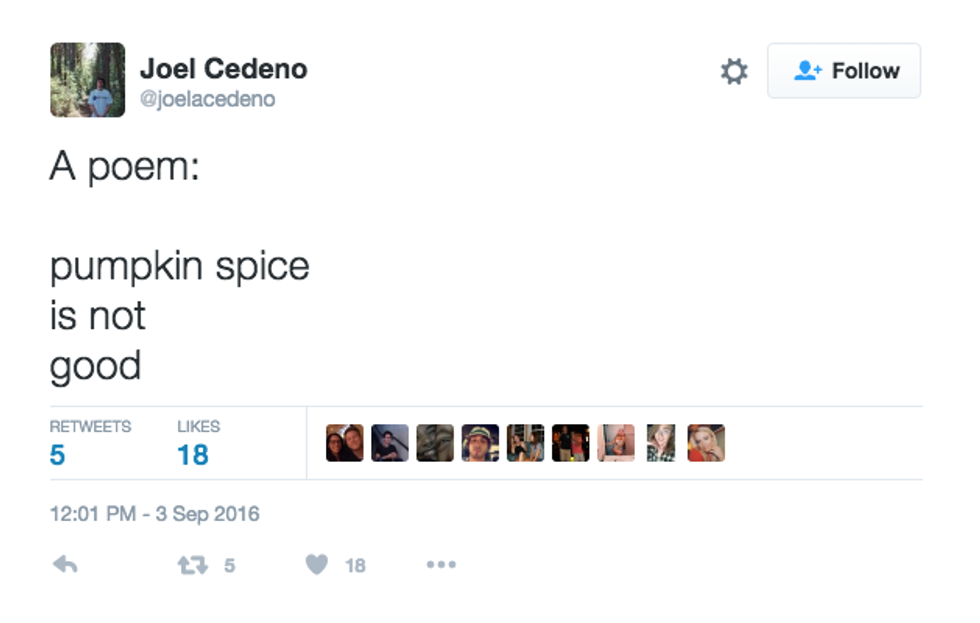Open Joel Cedeno's profile picture
This screenshot has width=980, height=623.
point(87,79)
